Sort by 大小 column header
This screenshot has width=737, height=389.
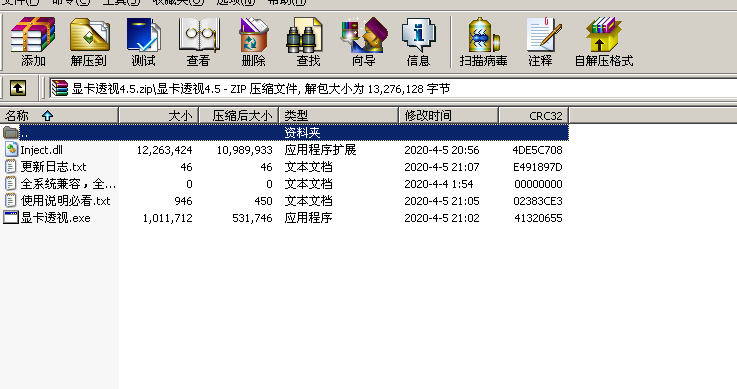pyautogui.click(x=159, y=116)
